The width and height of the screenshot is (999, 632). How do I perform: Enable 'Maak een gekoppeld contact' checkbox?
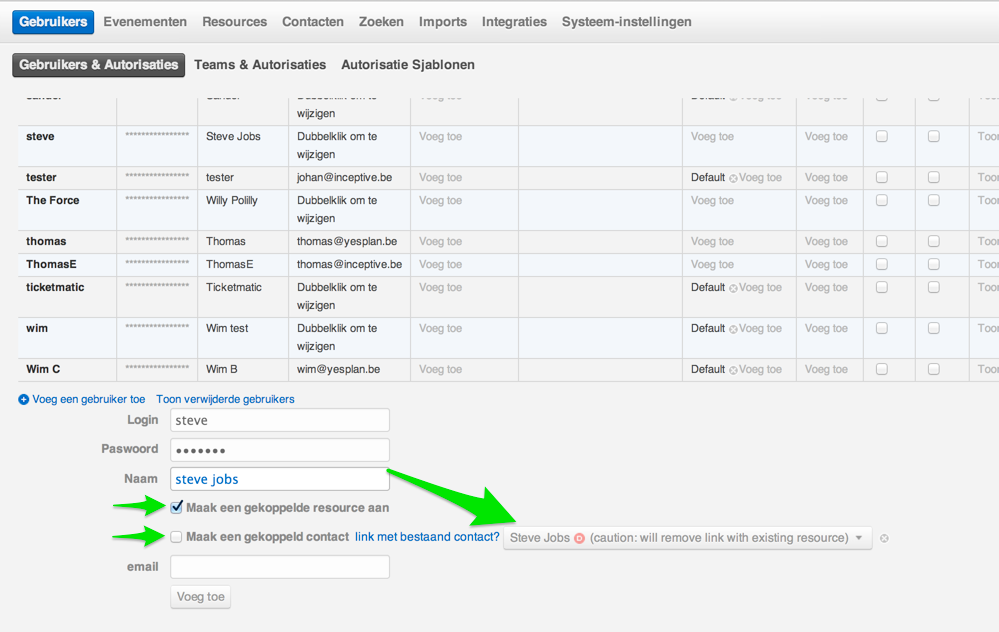(x=176, y=537)
